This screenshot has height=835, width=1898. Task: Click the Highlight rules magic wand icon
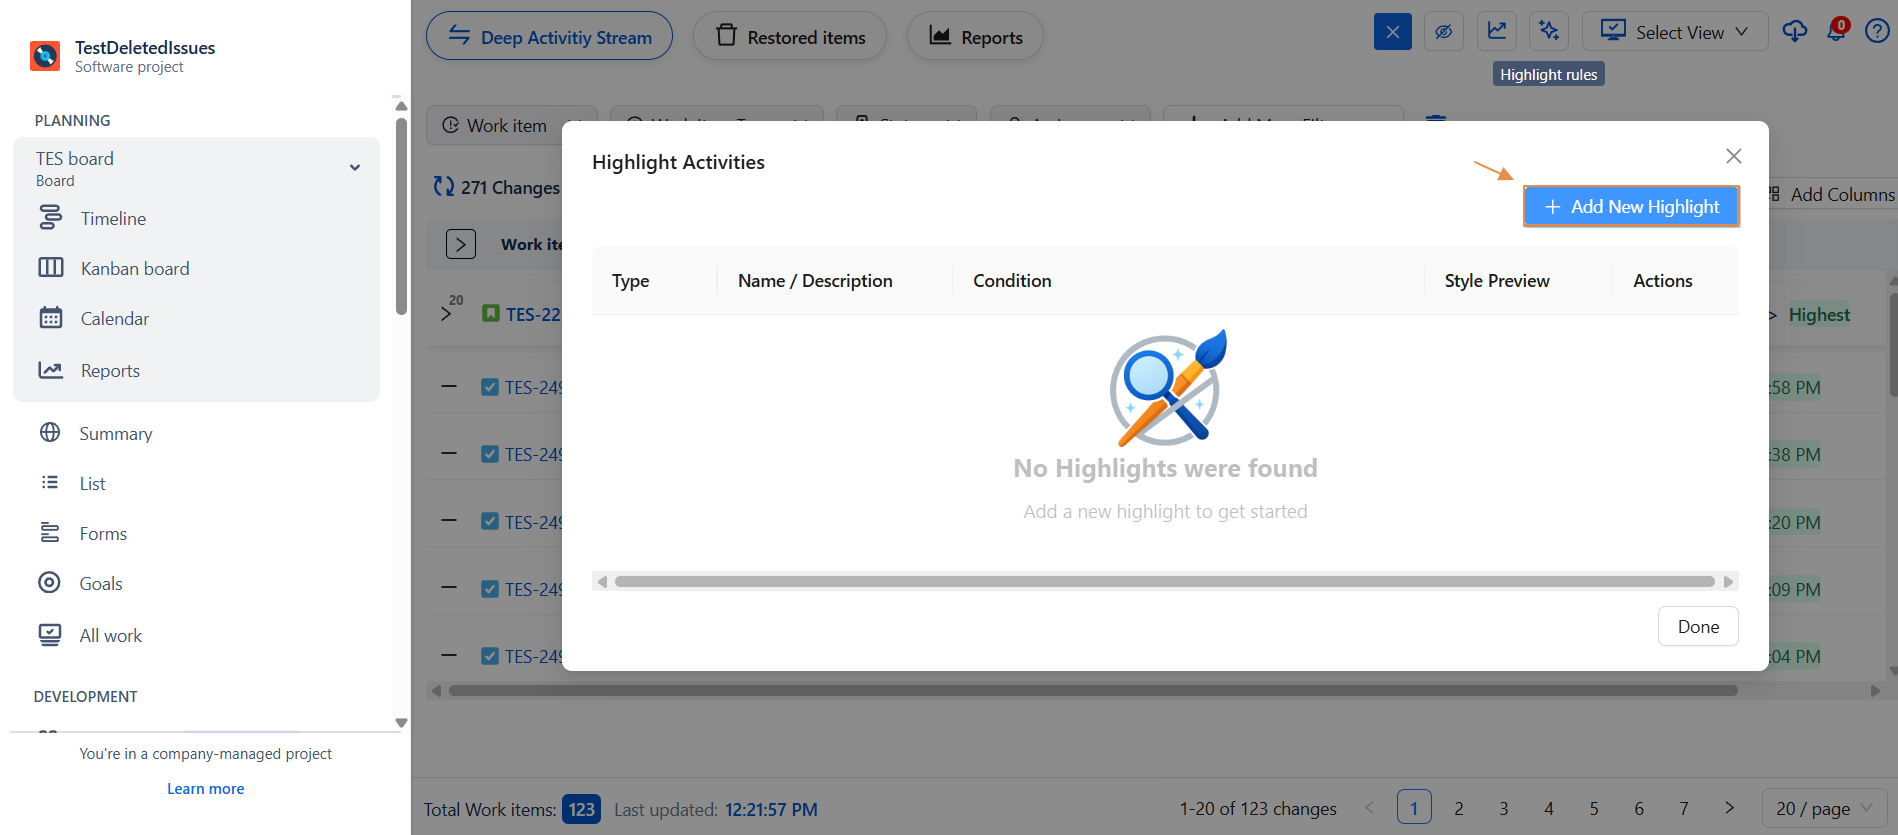(x=1549, y=31)
